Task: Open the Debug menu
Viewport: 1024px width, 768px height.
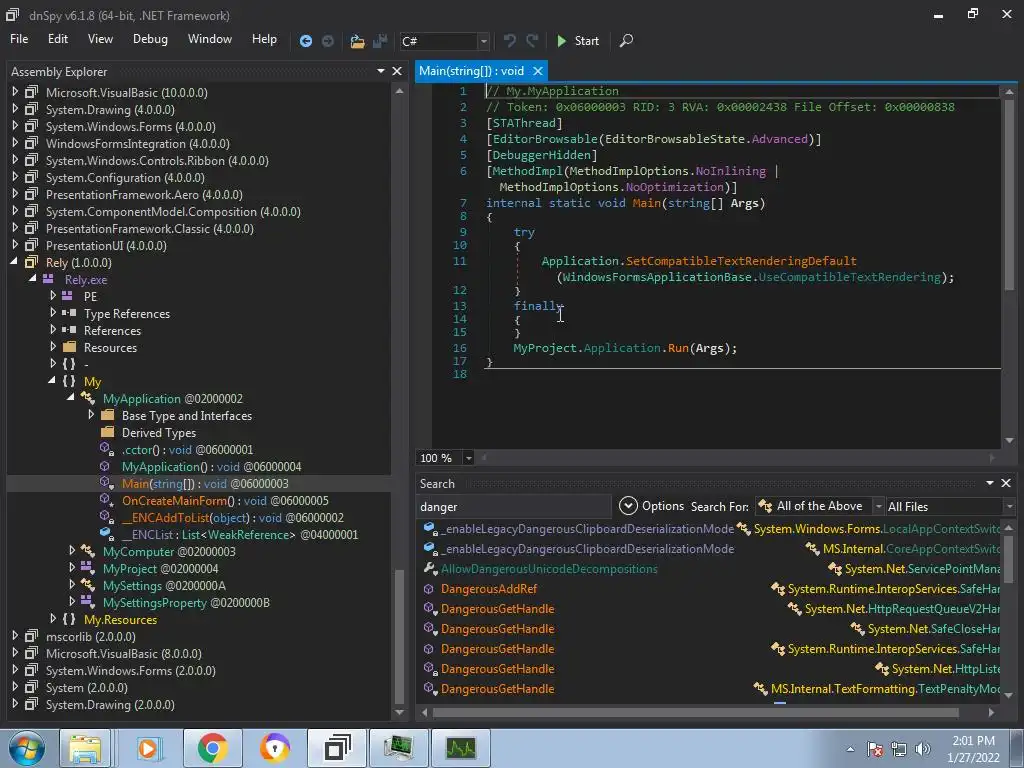Action: [150, 39]
